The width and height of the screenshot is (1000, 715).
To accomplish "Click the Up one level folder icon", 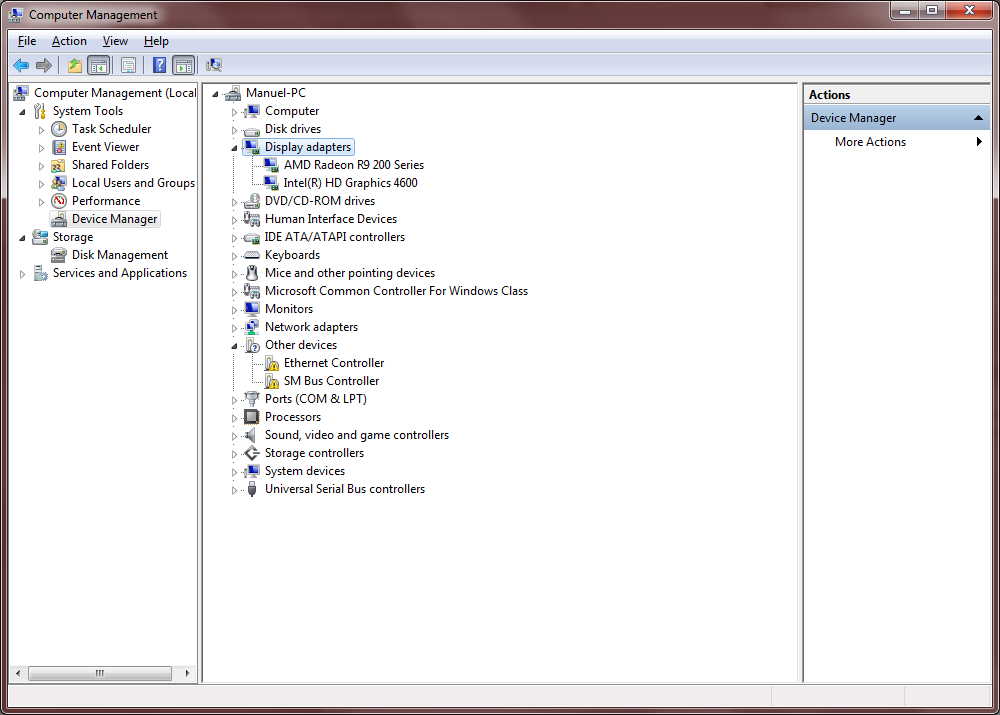I will coord(74,66).
